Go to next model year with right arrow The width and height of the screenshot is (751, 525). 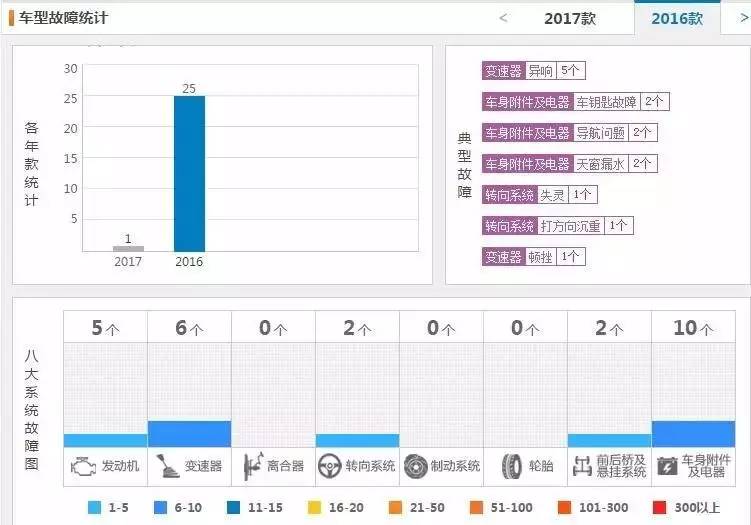744,18
